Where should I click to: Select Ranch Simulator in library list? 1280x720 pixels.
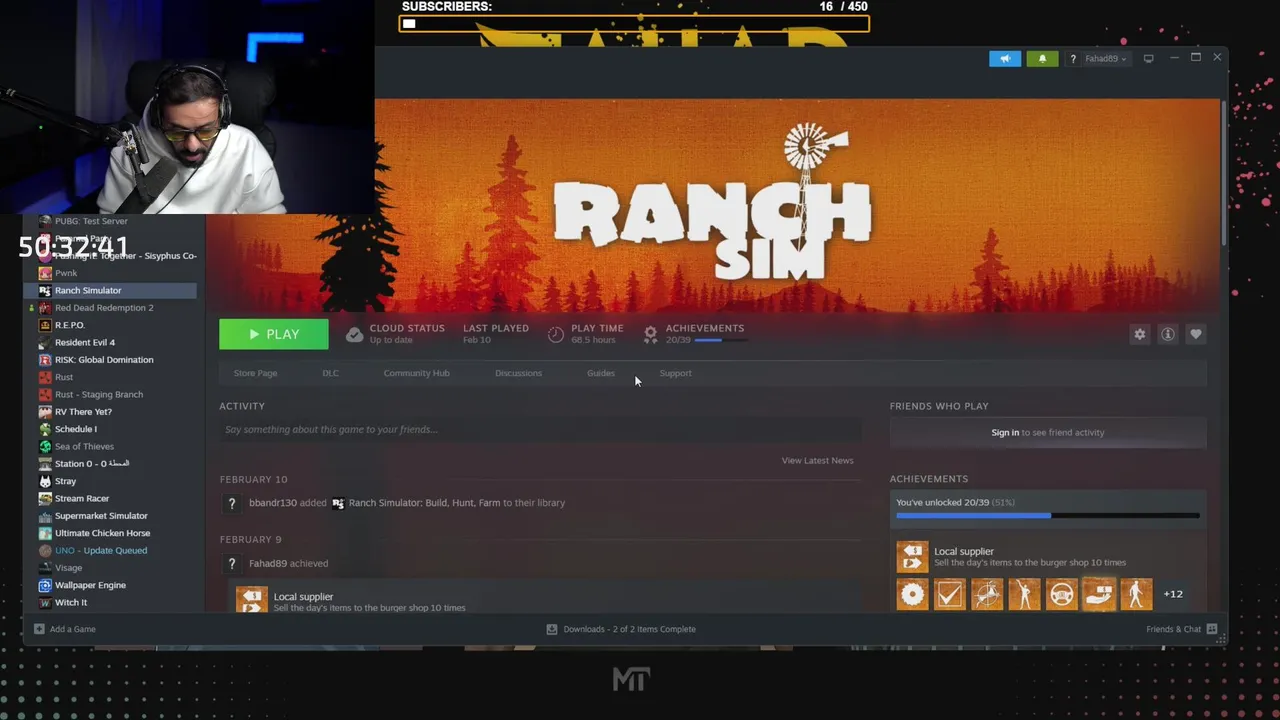click(110, 290)
